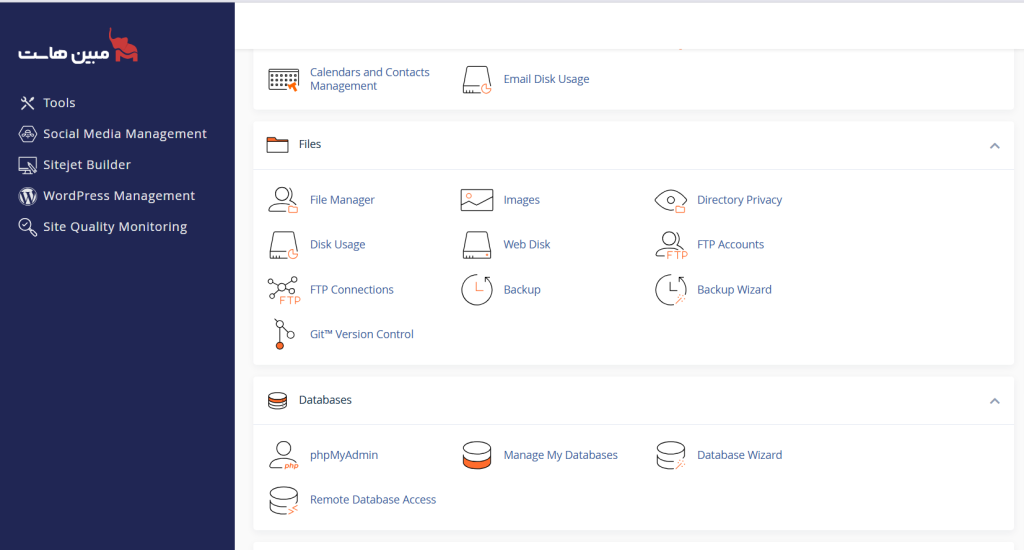Click the Sitejet Builder sidebar icon
Viewport: 1024px width, 550px height.
coord(27,165)
